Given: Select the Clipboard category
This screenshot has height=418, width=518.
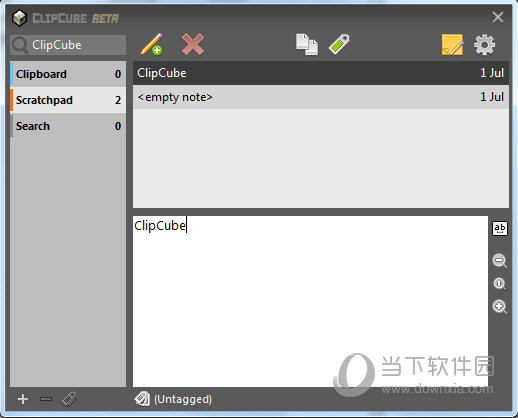Looking at the screenshot, I should 68,74.
